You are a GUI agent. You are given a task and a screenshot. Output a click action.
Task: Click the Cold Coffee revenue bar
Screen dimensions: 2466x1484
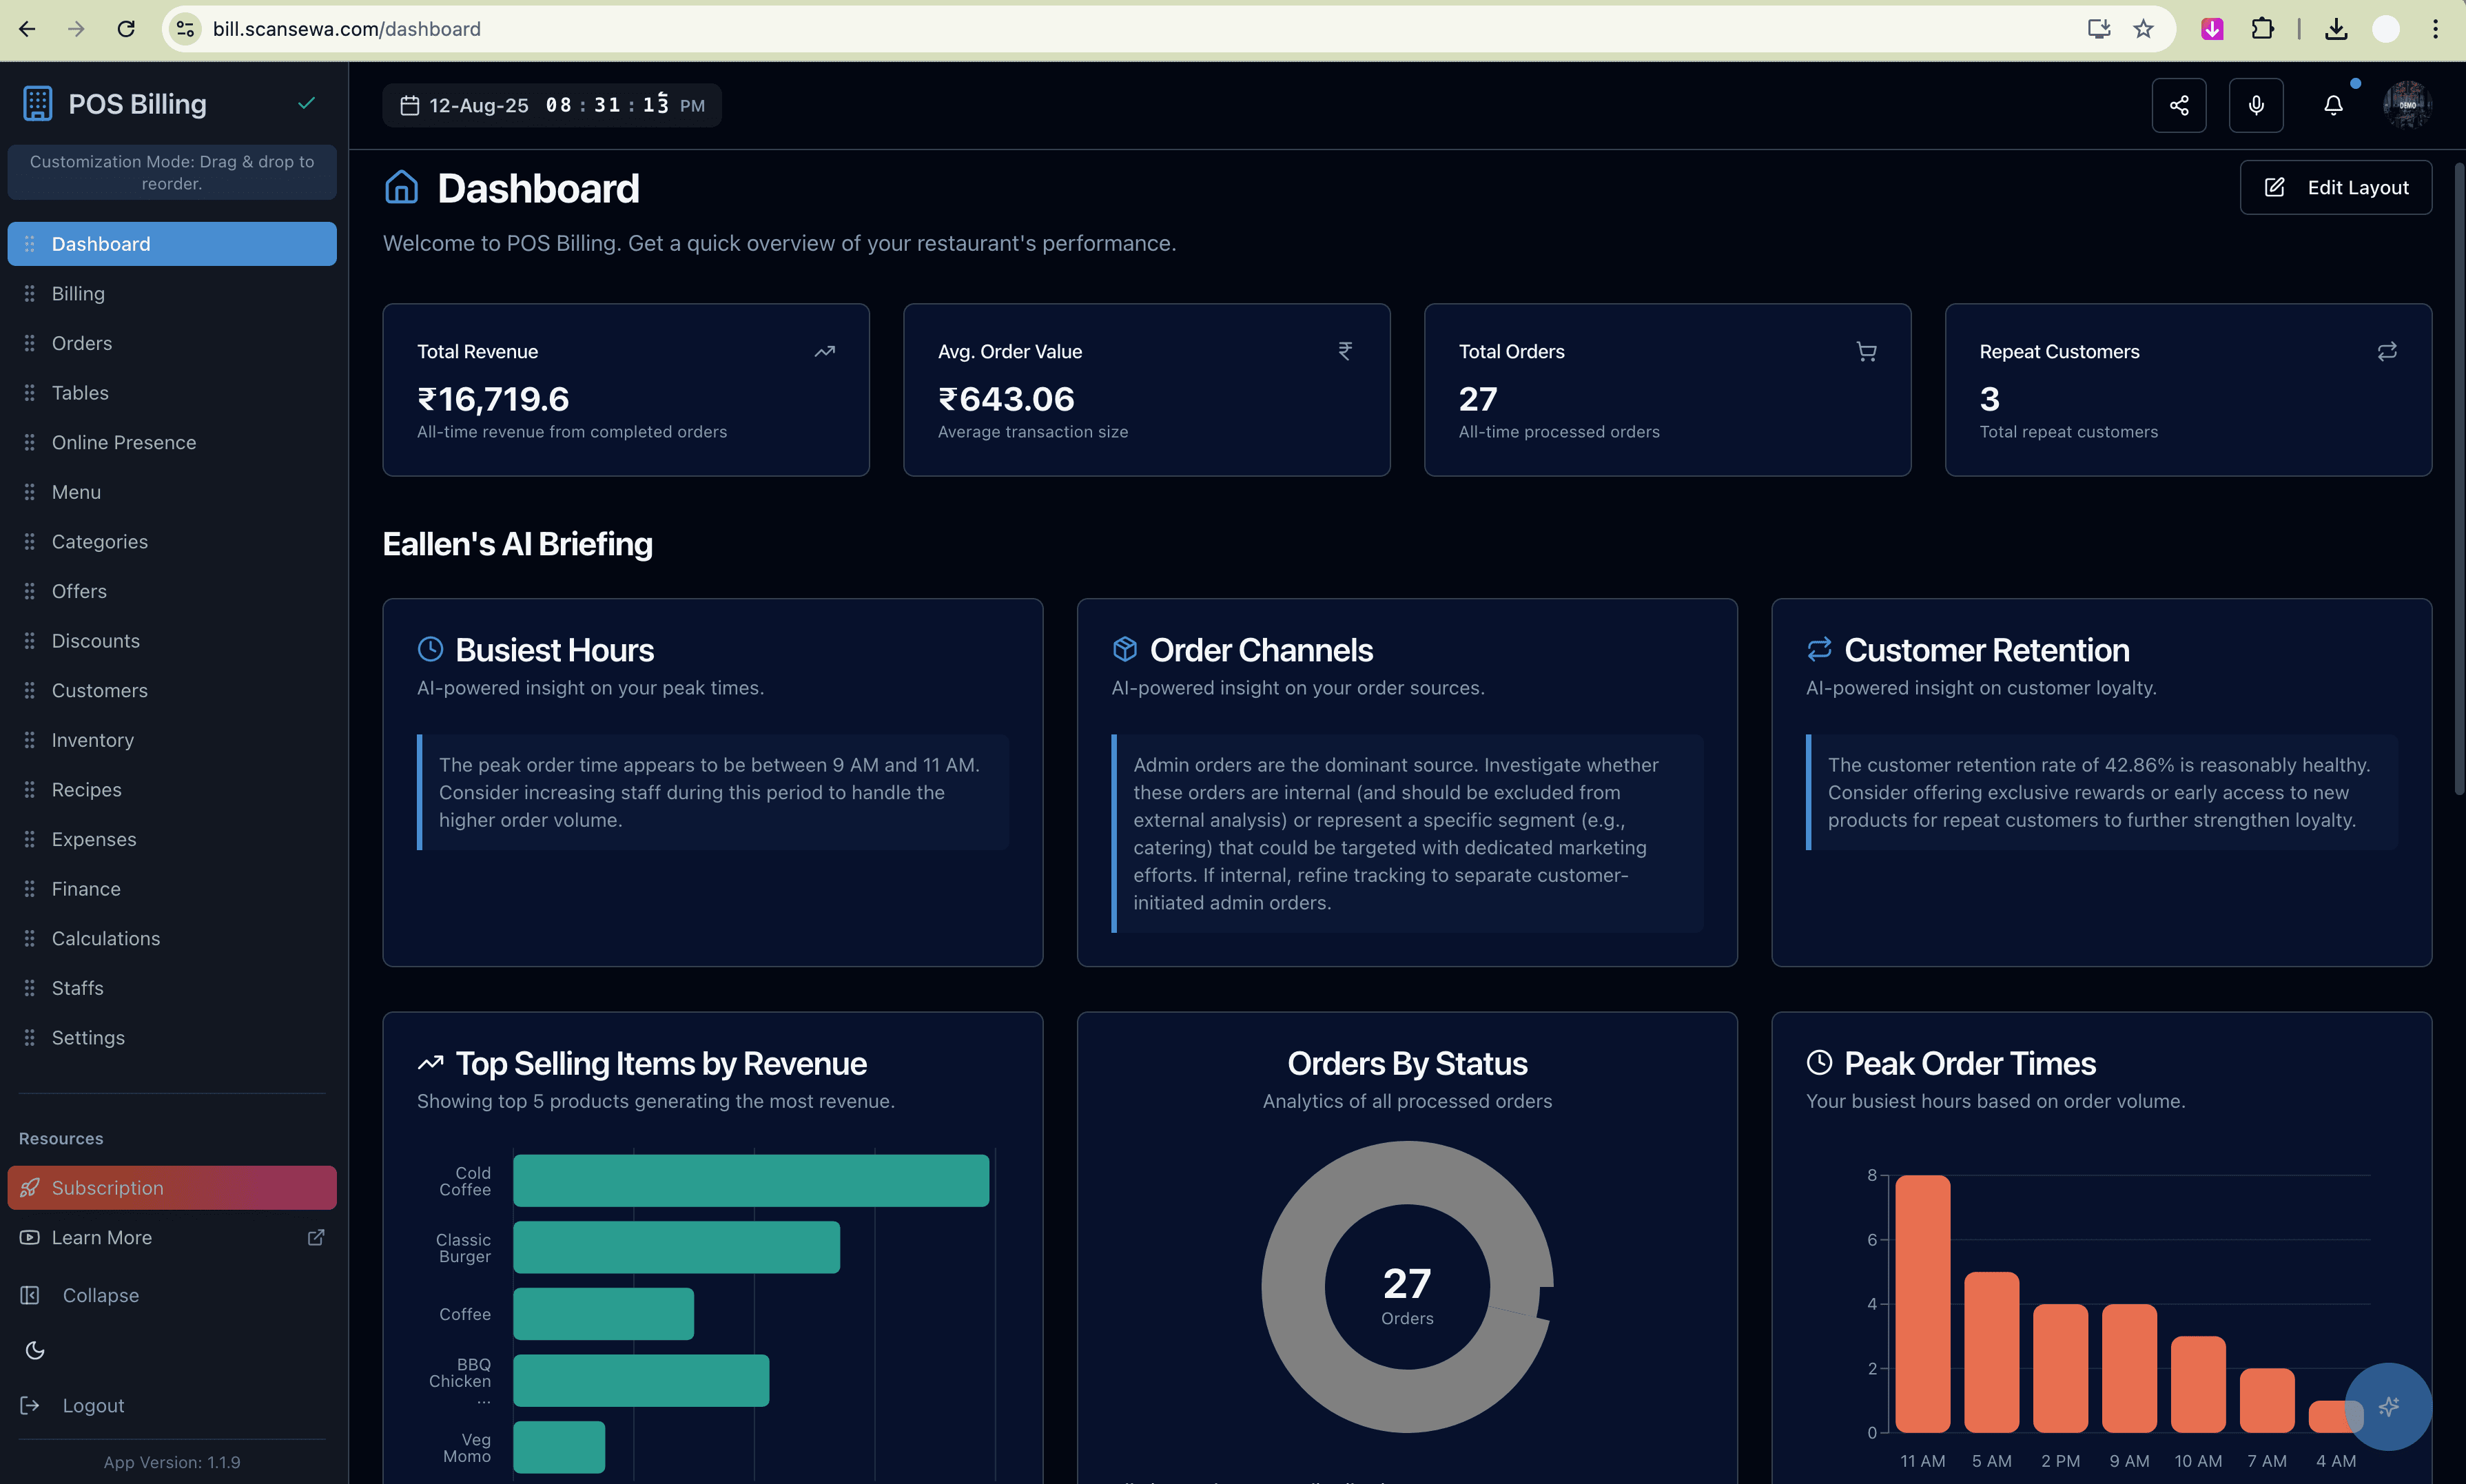click(x=750, y=1180)
